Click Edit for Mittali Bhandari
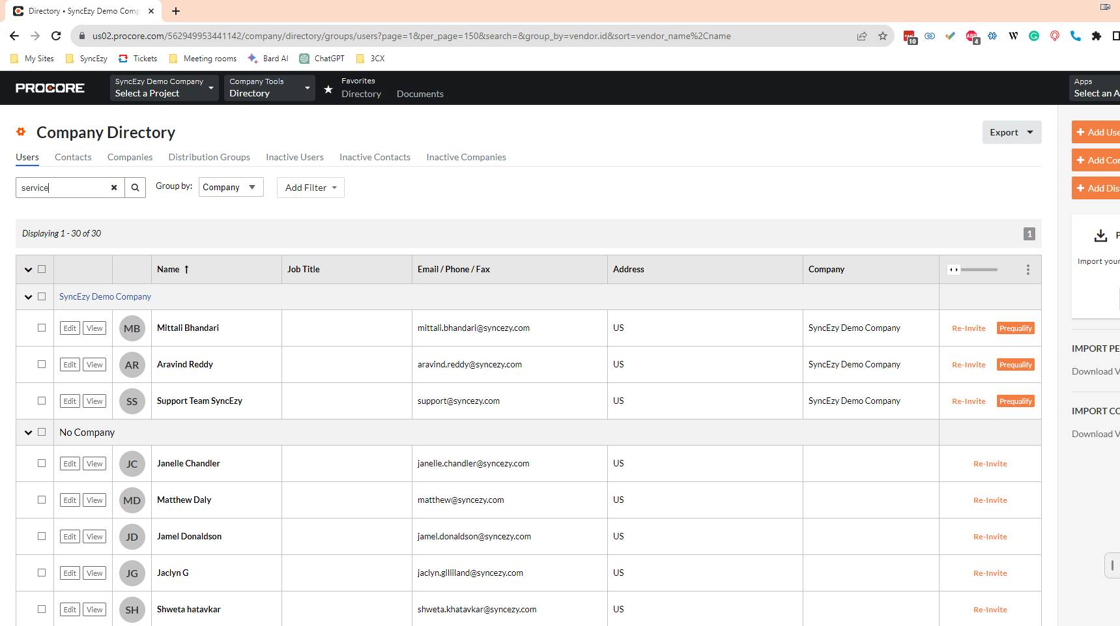The image size is (1120, 626). (x=69, y=328)
